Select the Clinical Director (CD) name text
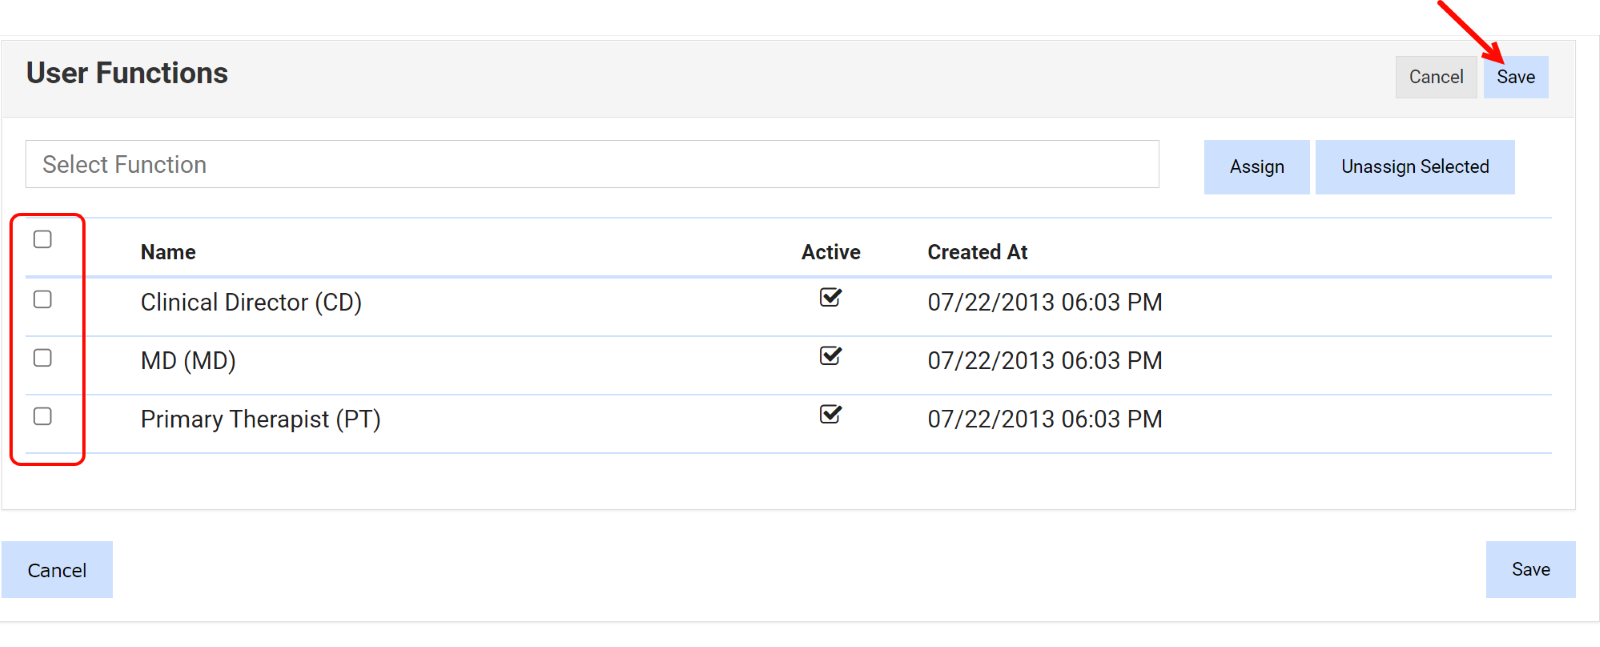This screenshot has height=647, width=1600. [x=251, y=302]
